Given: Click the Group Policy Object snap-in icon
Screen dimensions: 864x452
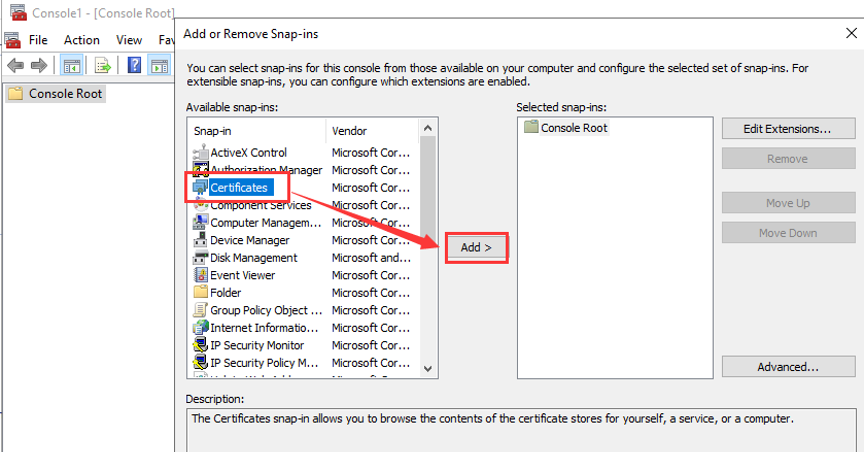Looking at the screenshot, I should (201, 310).
